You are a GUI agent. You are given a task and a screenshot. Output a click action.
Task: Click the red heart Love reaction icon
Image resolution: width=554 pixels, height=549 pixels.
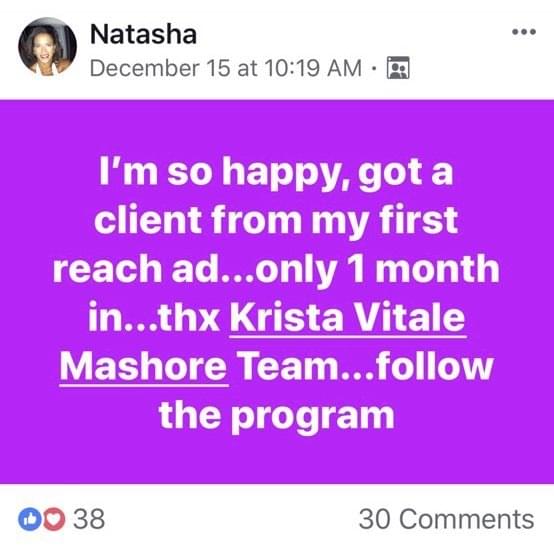(54, 519)
